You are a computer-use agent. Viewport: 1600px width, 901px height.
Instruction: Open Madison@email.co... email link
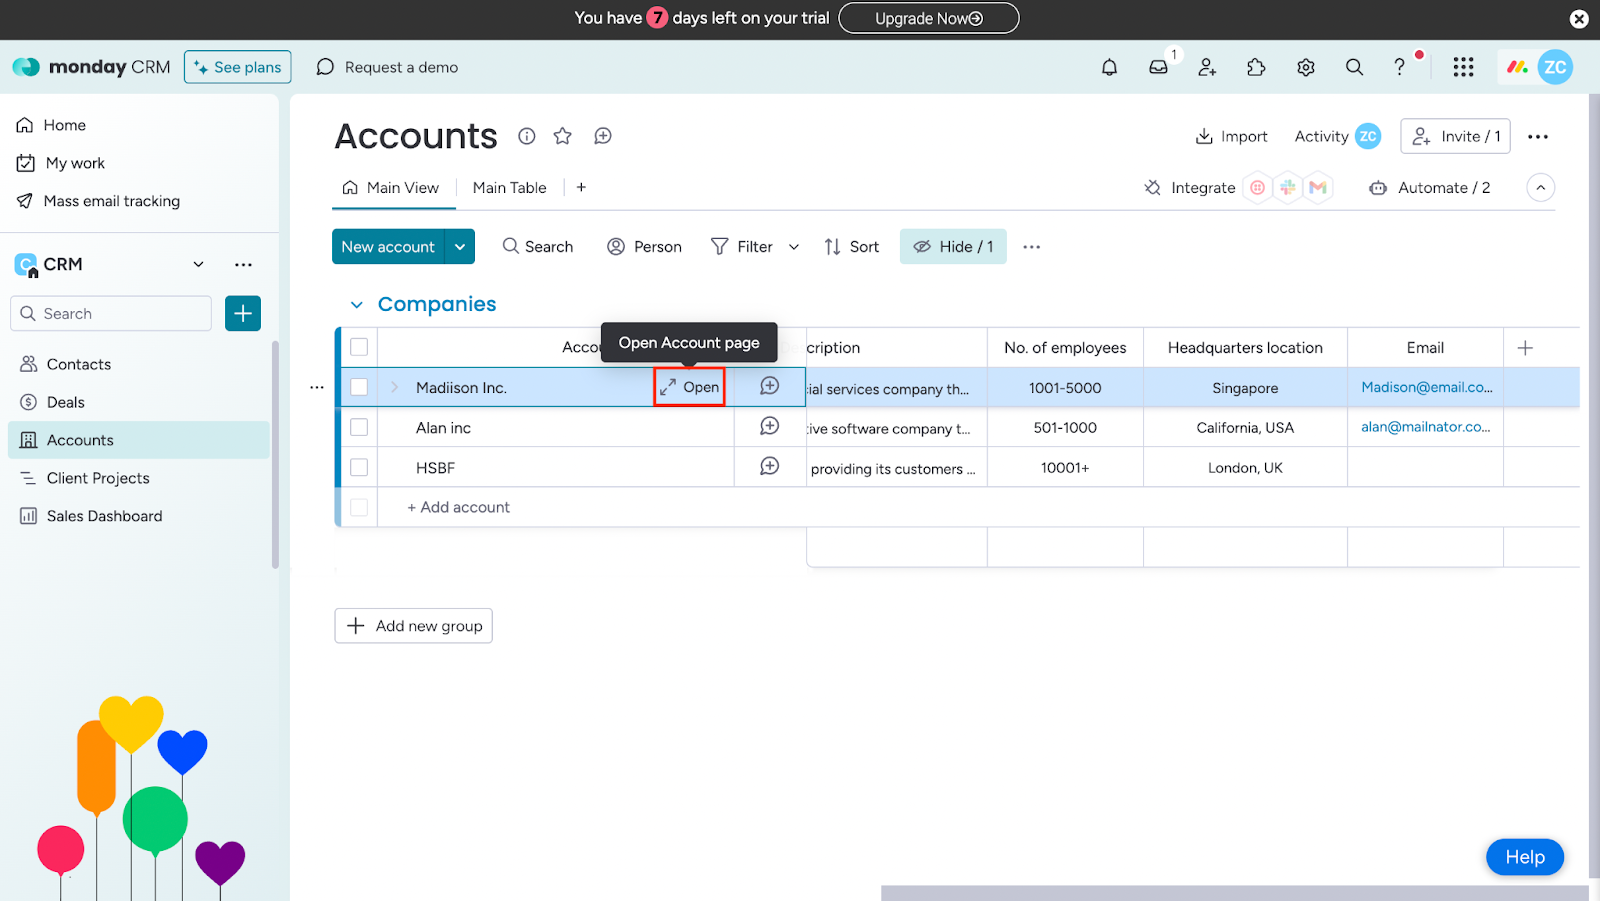pos(1427,387)
